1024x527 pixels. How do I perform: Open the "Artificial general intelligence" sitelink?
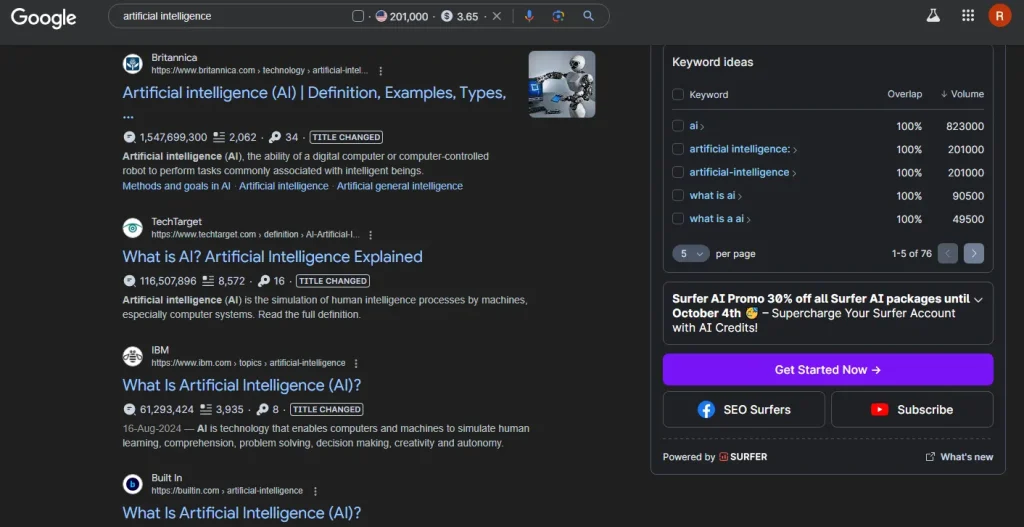coord(400,186)
